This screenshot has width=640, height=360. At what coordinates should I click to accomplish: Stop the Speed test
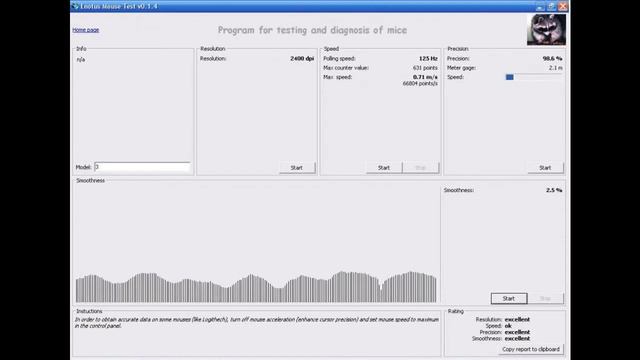[x=421, y=168]
